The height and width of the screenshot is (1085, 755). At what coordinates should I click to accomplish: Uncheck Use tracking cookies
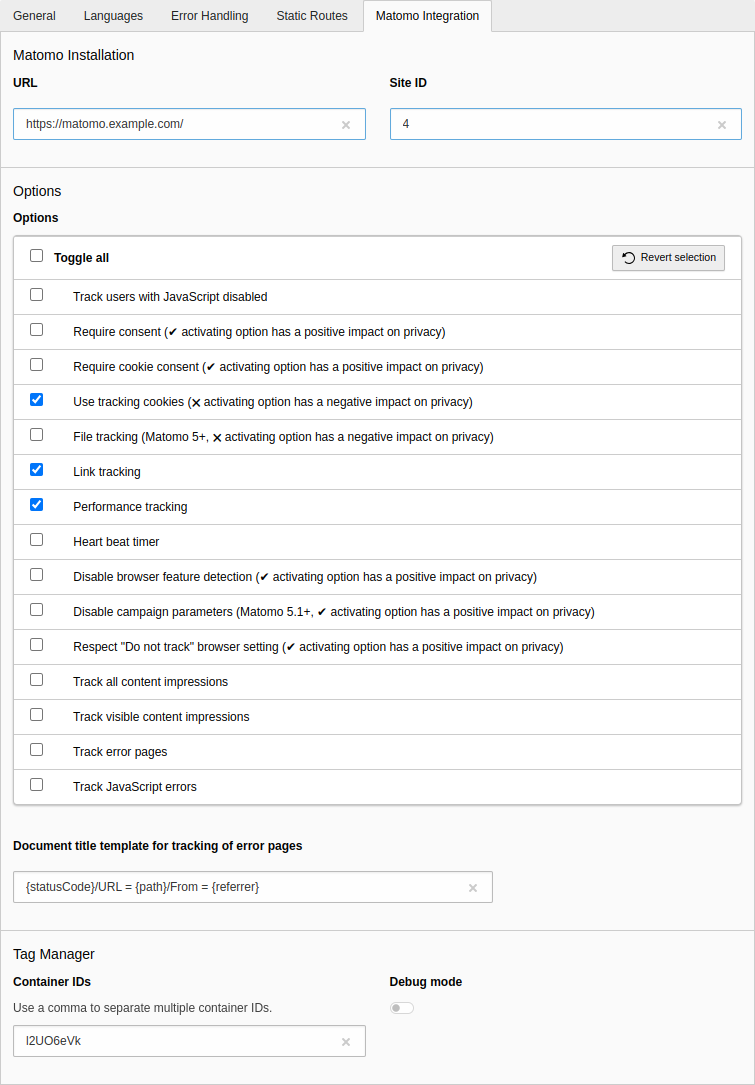coord(36,399)
